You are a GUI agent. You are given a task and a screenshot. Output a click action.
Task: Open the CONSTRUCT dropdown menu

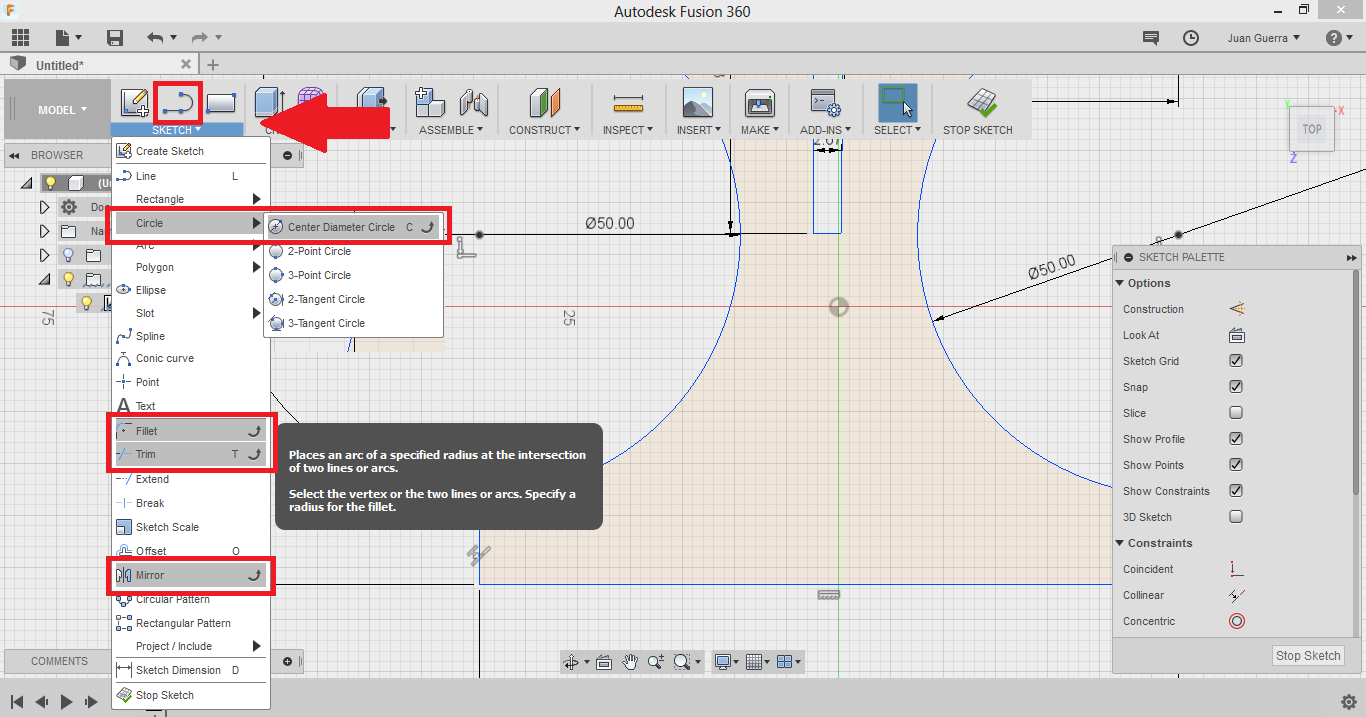click(545, 130)
